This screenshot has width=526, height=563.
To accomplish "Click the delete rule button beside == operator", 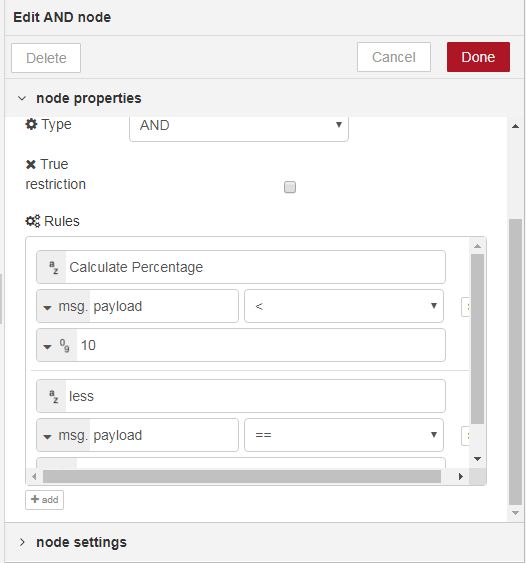I will pos(466,436).
